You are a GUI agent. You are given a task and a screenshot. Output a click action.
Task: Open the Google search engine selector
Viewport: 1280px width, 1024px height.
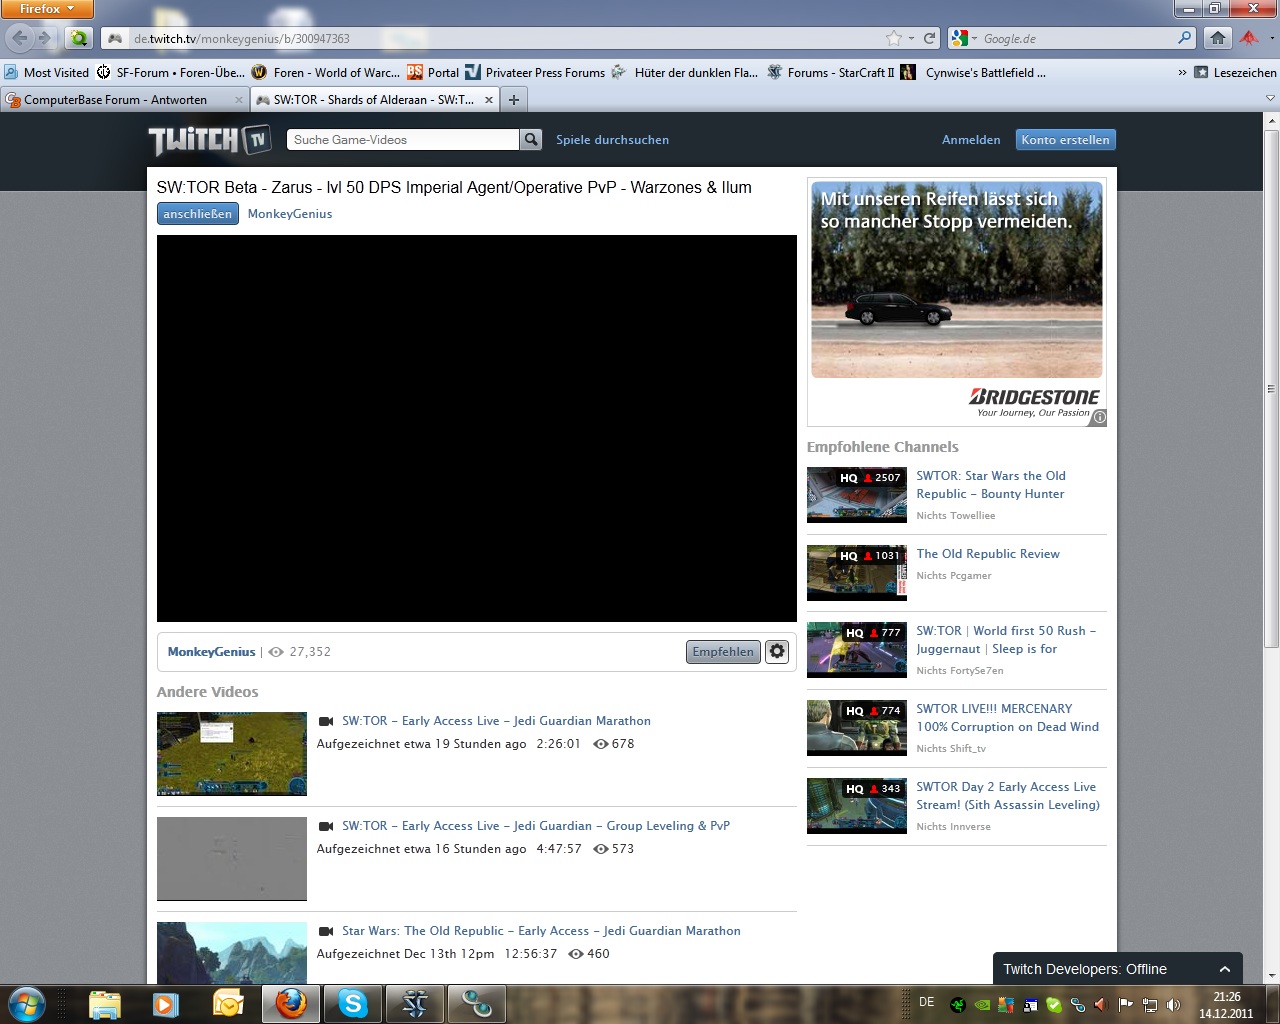pos(964,38)
